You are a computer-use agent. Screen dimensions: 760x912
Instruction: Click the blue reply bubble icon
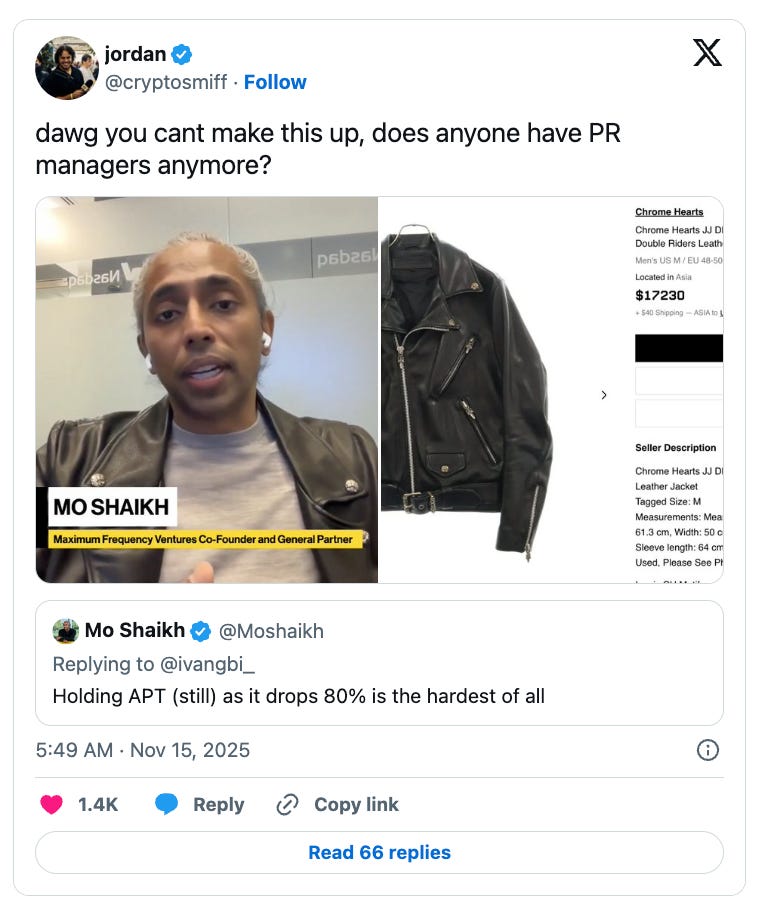(166, 804)
